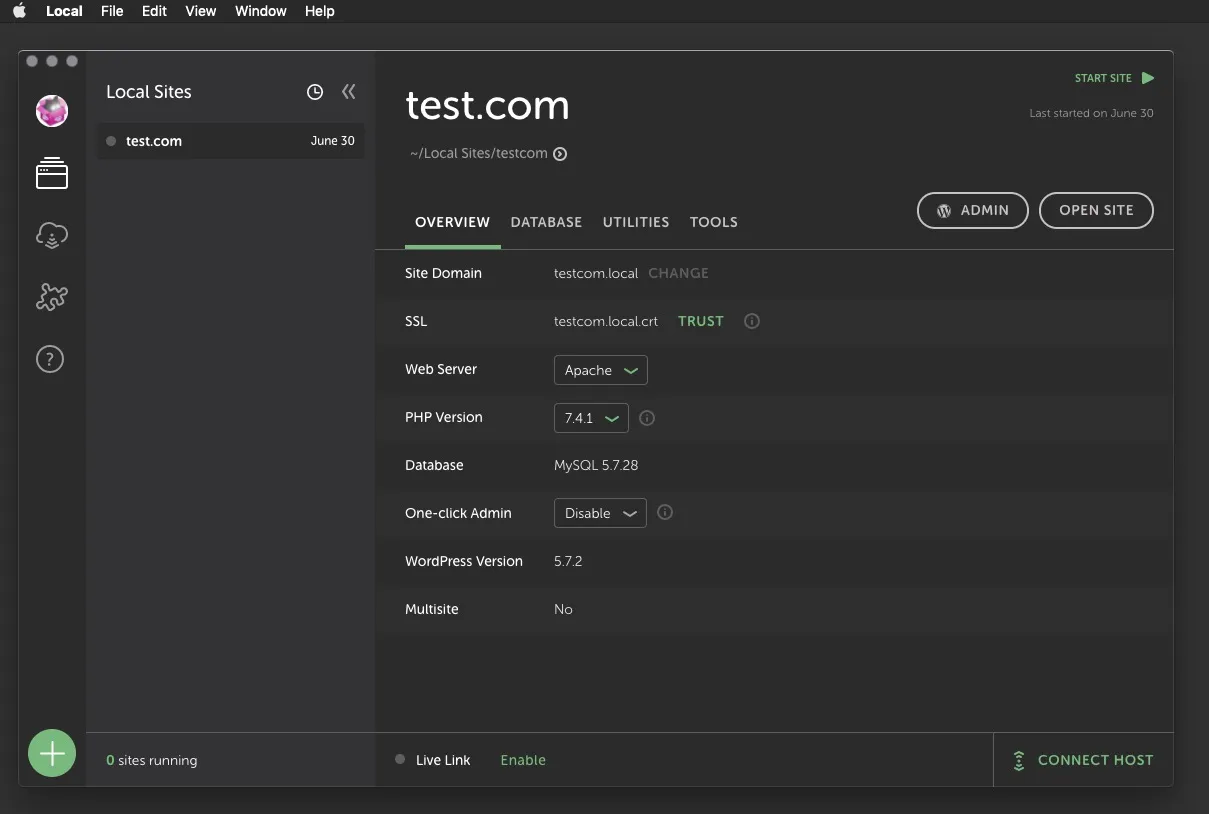Click the MySQL 5.7.28 database value

pyautogui.click(x=596, y=465)
